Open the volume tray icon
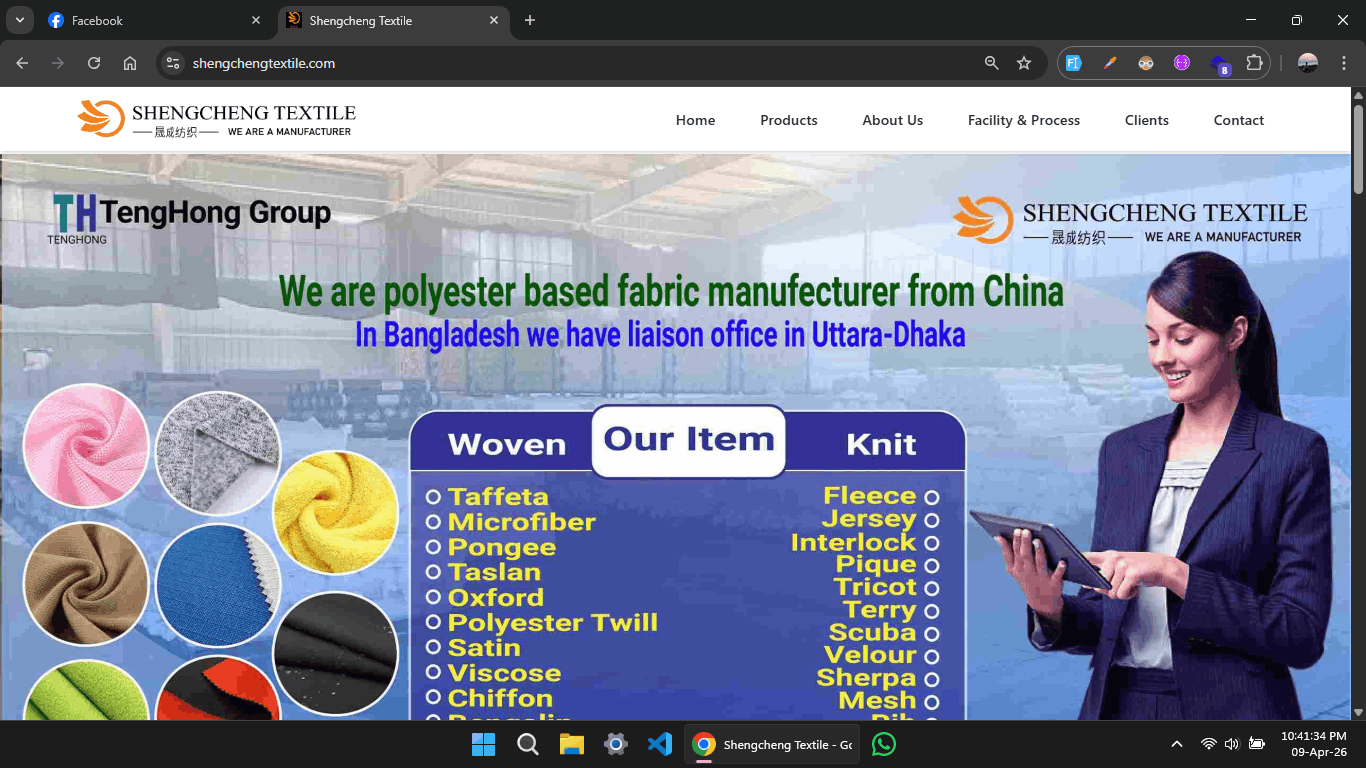The image size is (1366, 768). 1231,744
